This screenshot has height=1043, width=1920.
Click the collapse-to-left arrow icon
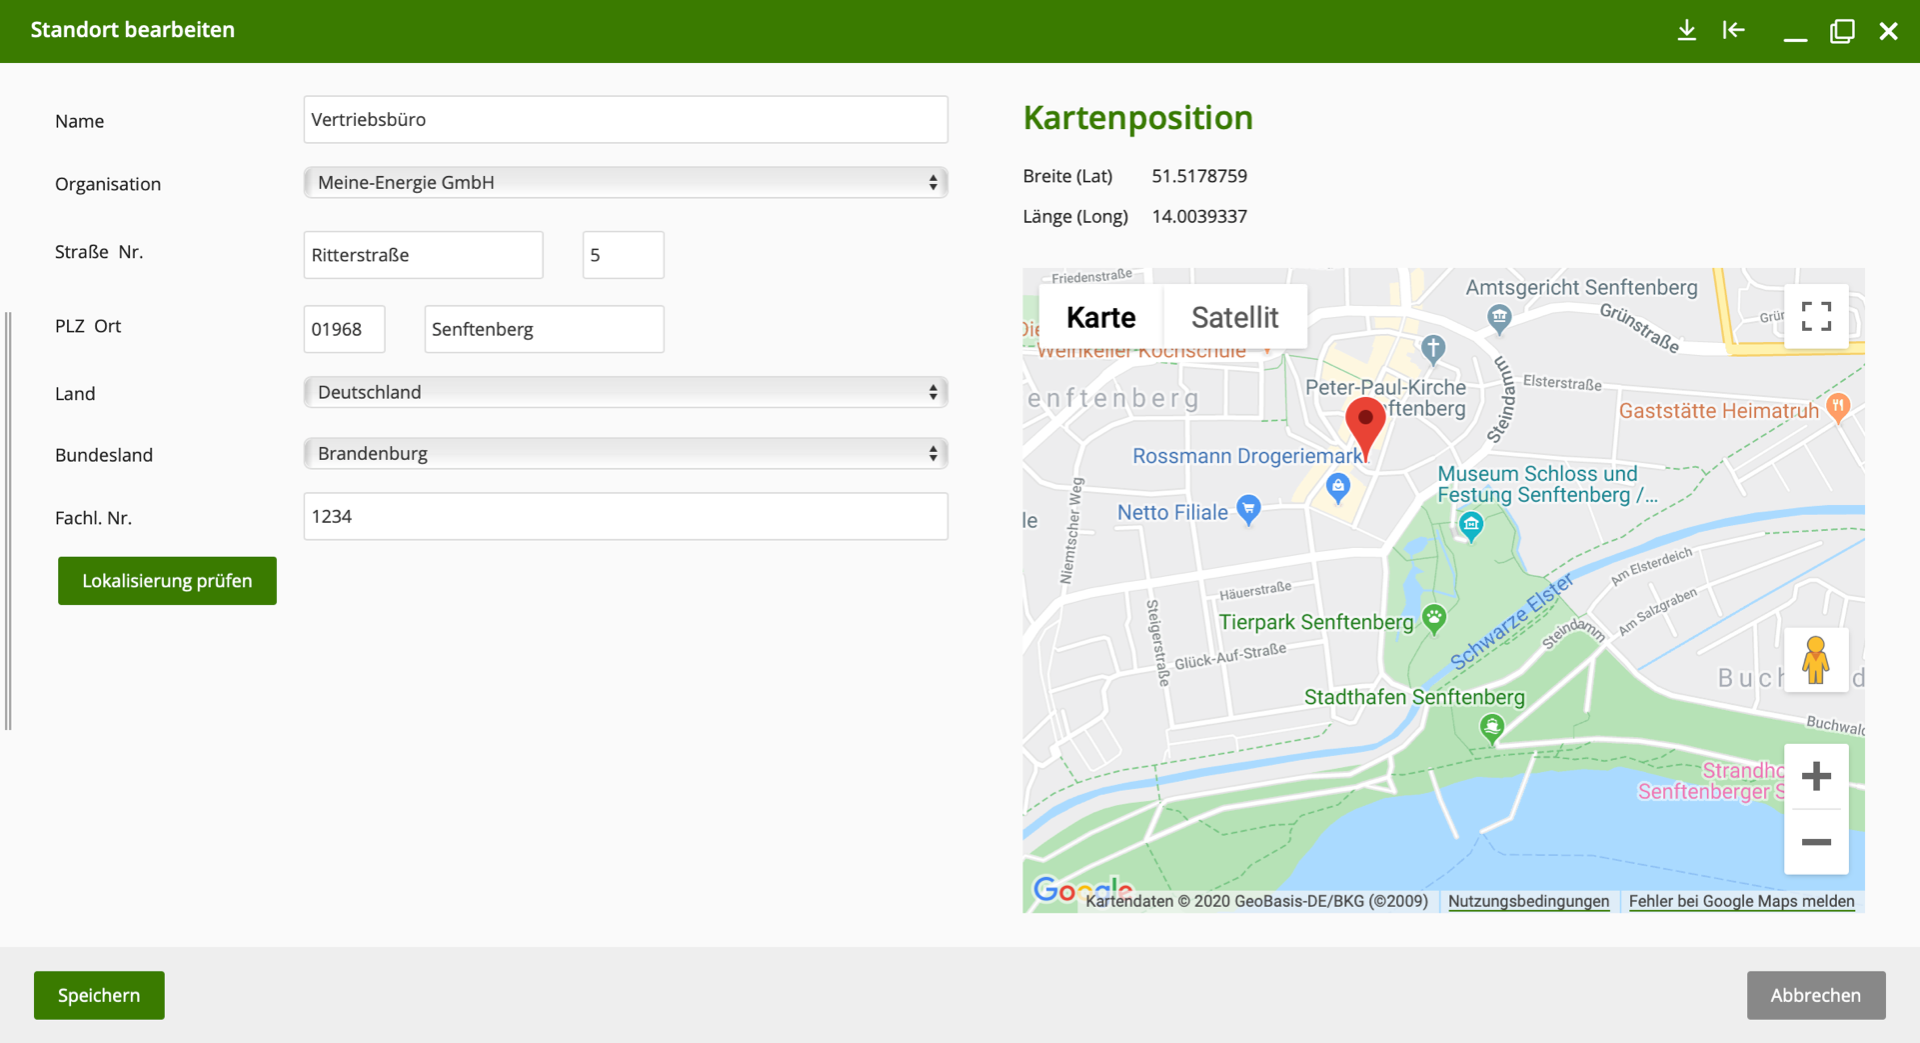tap(1733, 30)
